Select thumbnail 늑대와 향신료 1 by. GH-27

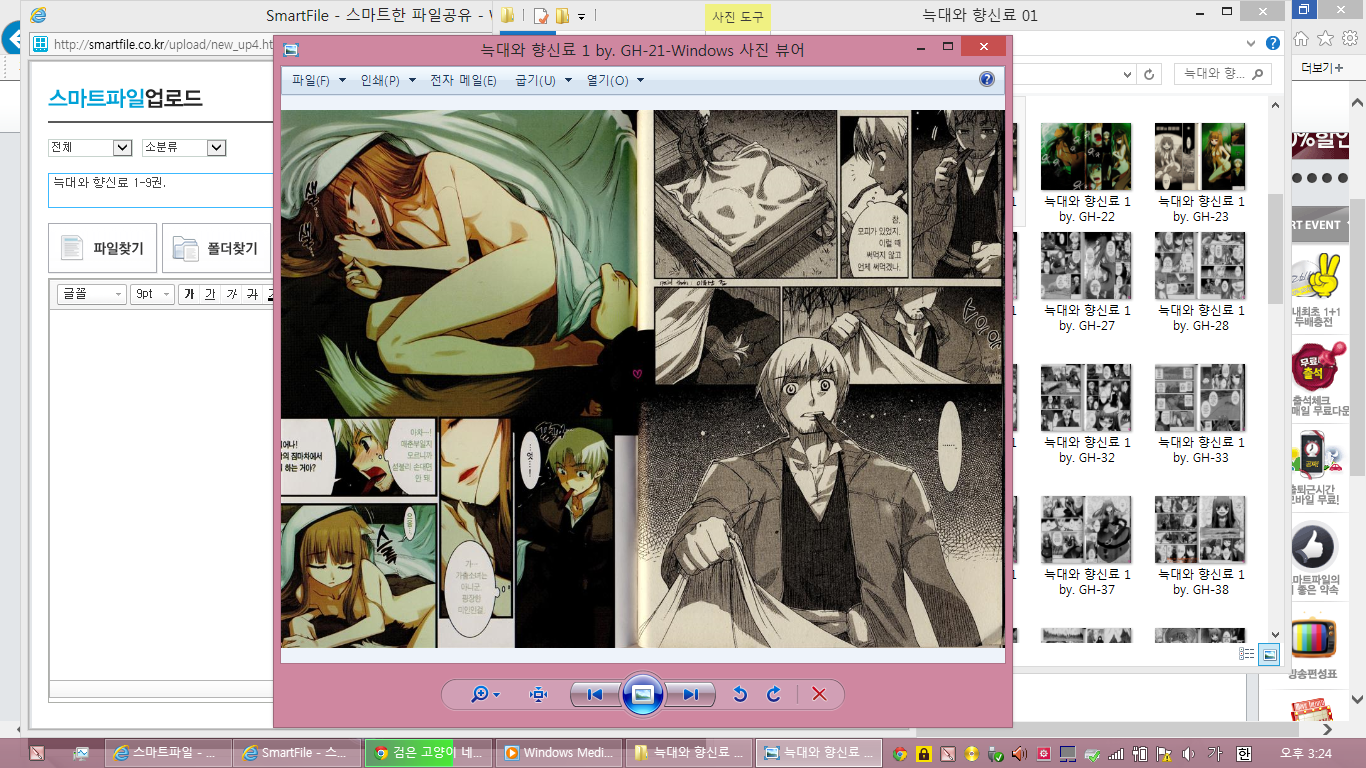[x=1086, y=282]
